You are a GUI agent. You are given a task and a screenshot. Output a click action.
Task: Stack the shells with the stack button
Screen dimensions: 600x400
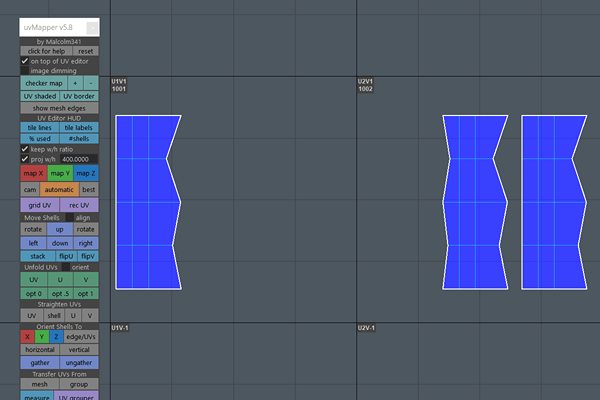click(37, 256)
